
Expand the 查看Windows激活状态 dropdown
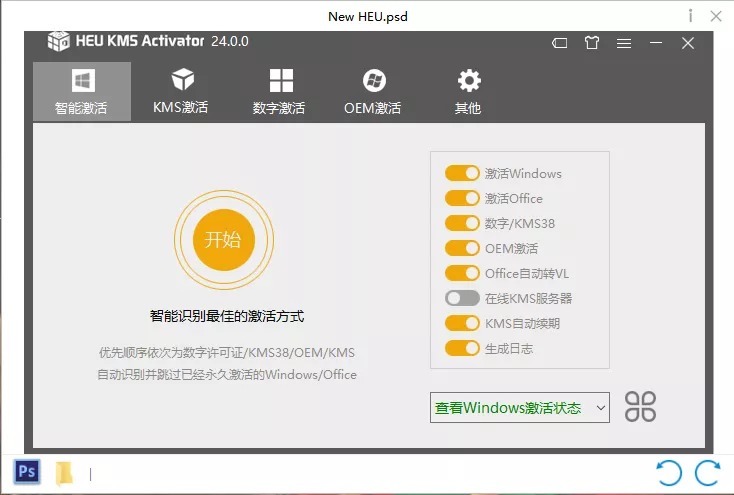pyautogui.click(x=520, y=407)
